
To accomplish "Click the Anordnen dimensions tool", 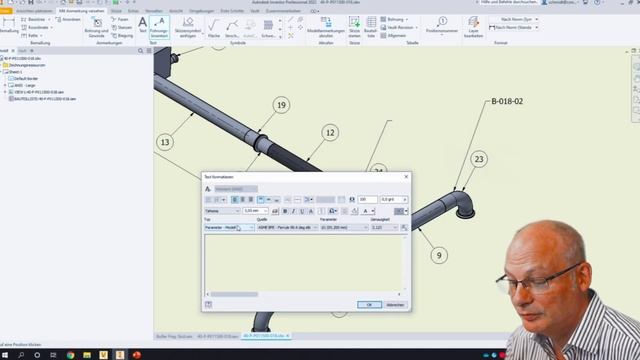I will [x=68, y=19].
